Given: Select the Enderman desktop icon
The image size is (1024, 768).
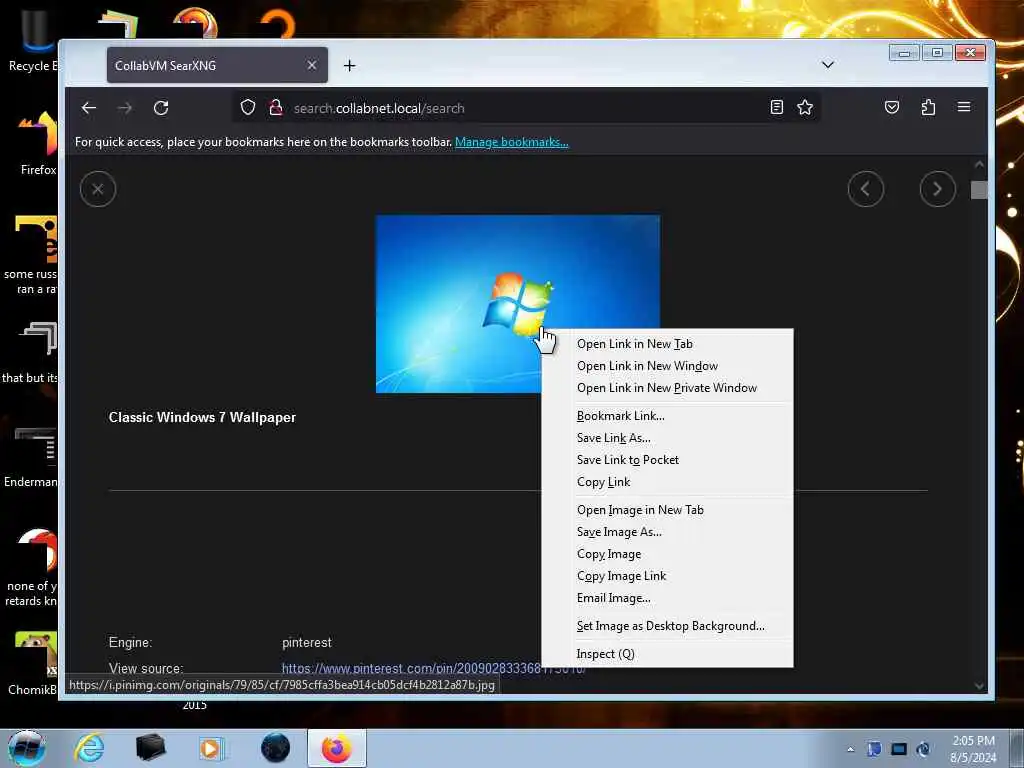Looking at the screenshot, I should click(x=31, y=457).
